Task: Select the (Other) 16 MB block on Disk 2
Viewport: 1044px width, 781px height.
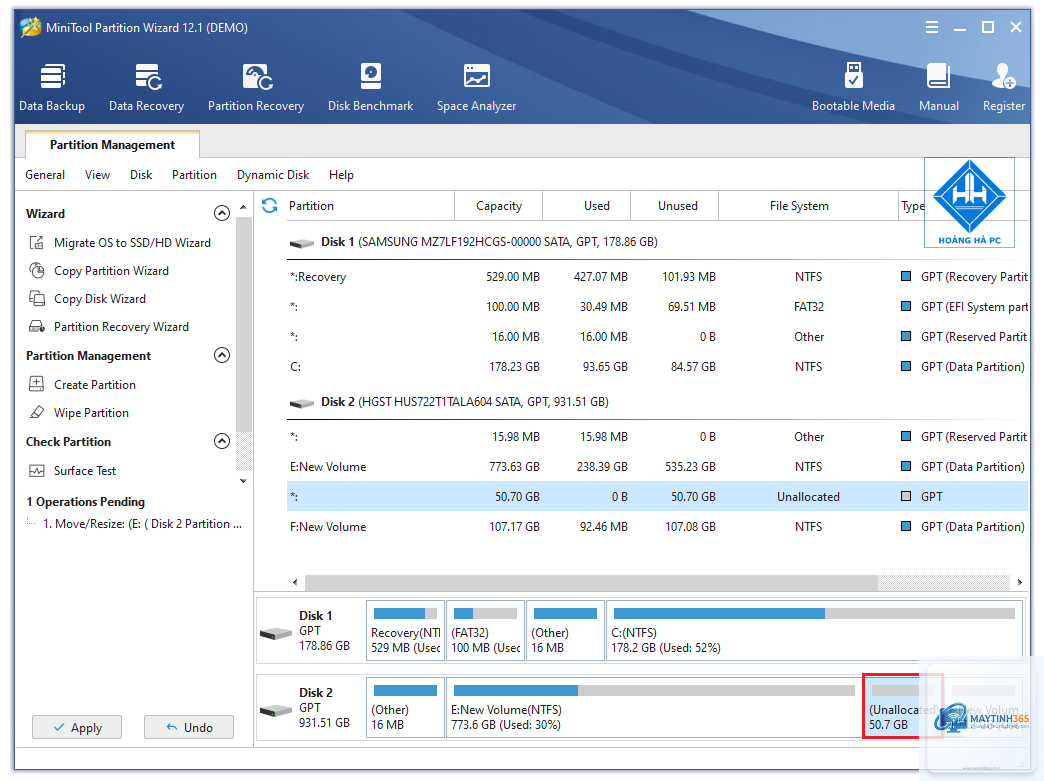Action: (405, 708)
